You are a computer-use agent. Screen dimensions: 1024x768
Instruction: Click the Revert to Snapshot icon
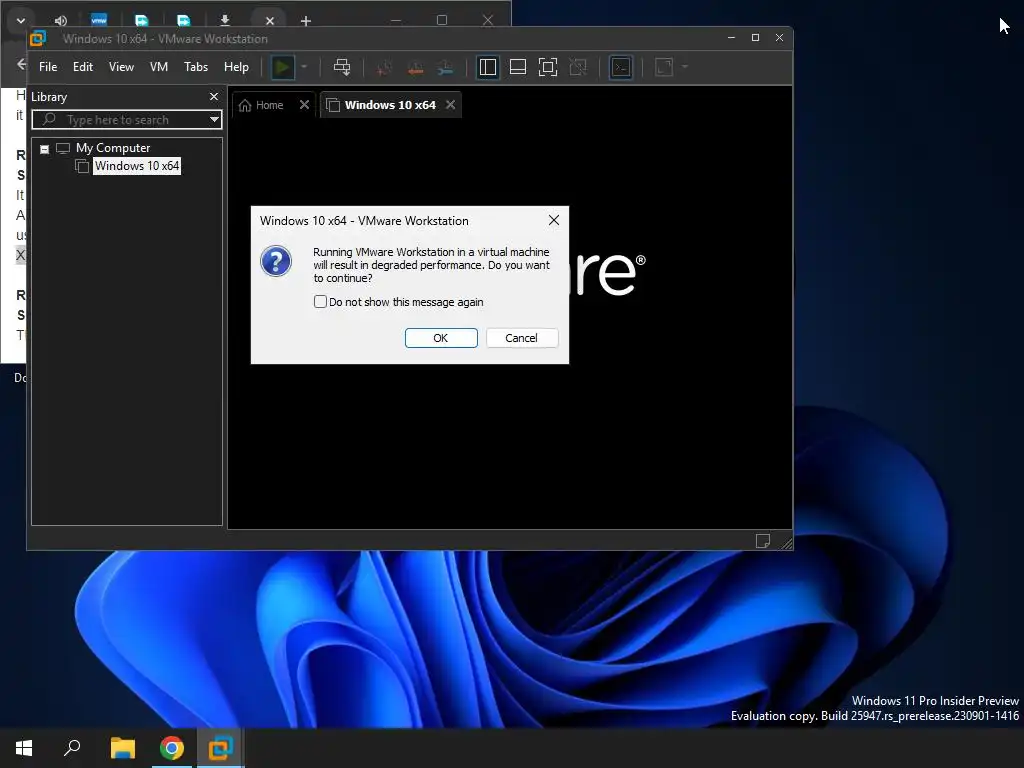415,67
